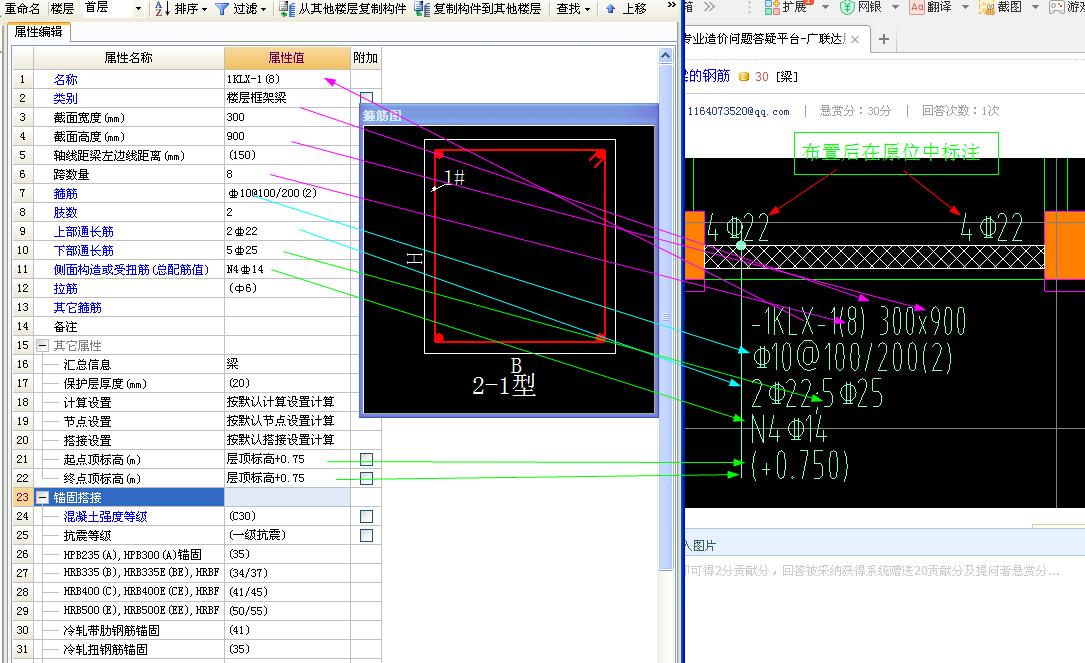Click the copy components from other floors icon
This screenshot has height=663, width=1085.
coord(286,9)
